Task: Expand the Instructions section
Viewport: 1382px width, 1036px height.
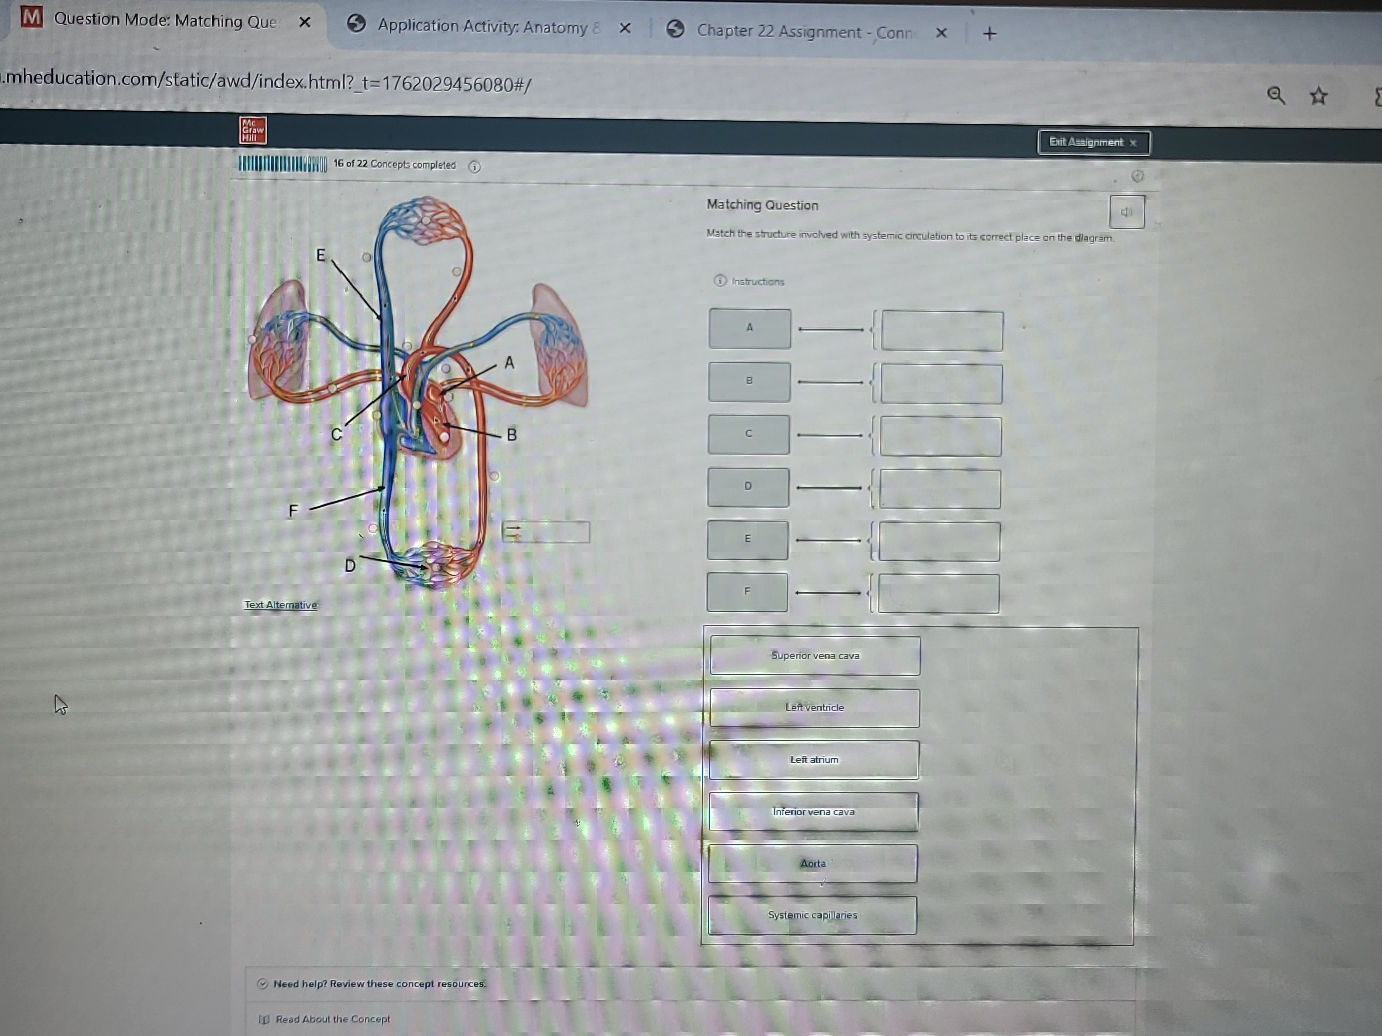Action: click(756, 281)
